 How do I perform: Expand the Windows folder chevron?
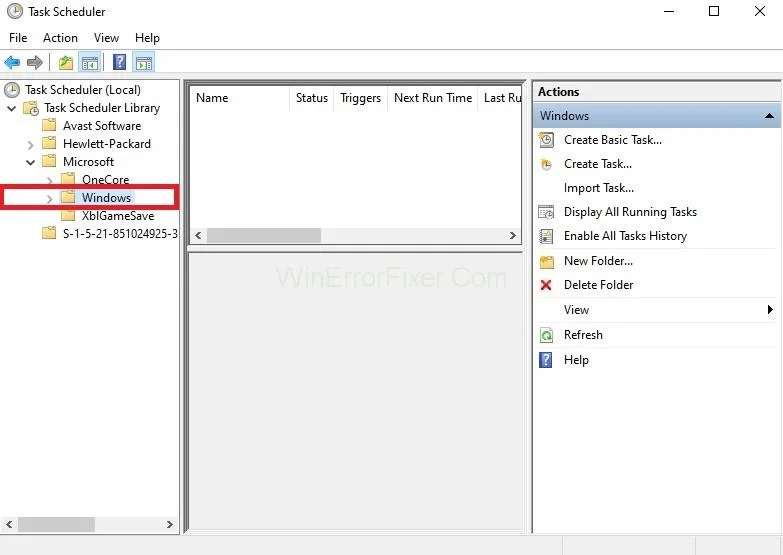(x=50, y=199)
